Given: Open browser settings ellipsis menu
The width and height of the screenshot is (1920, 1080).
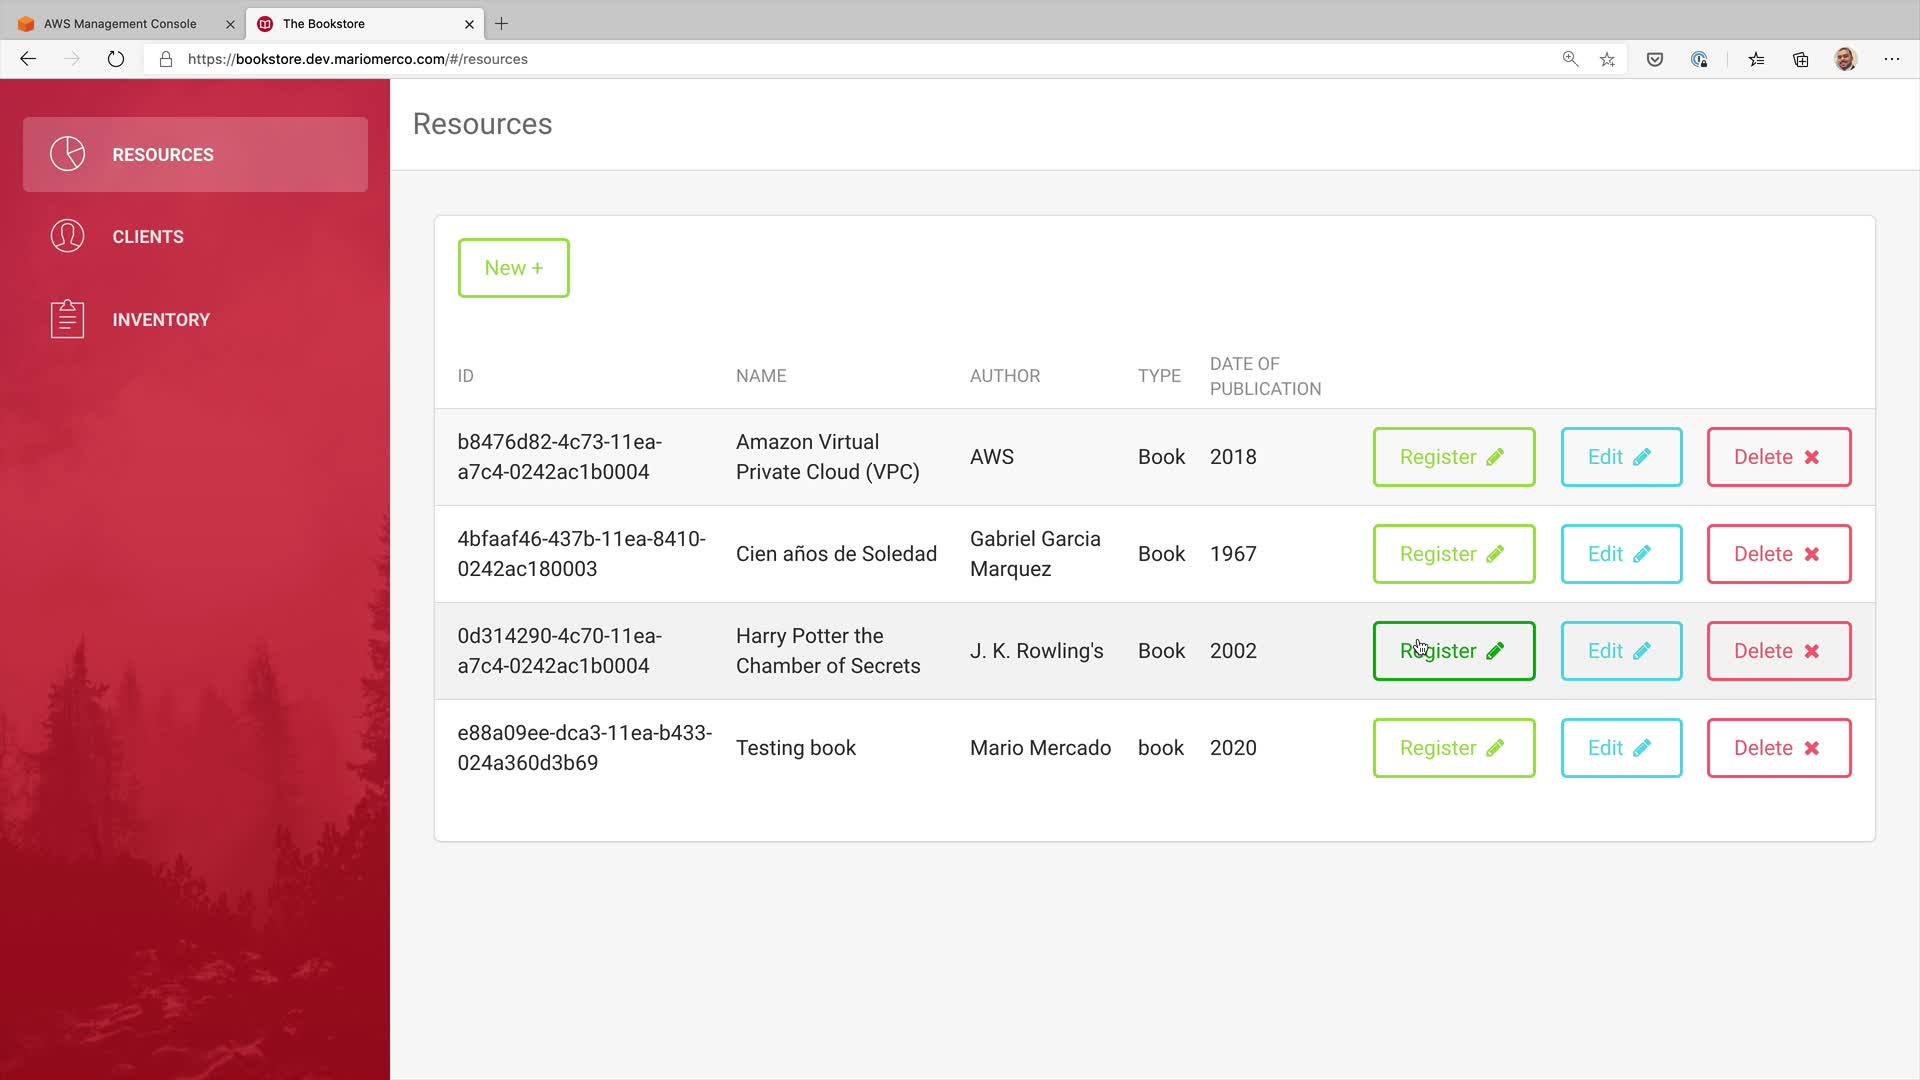Looking at the screenshot, I should coord(1891,59).
